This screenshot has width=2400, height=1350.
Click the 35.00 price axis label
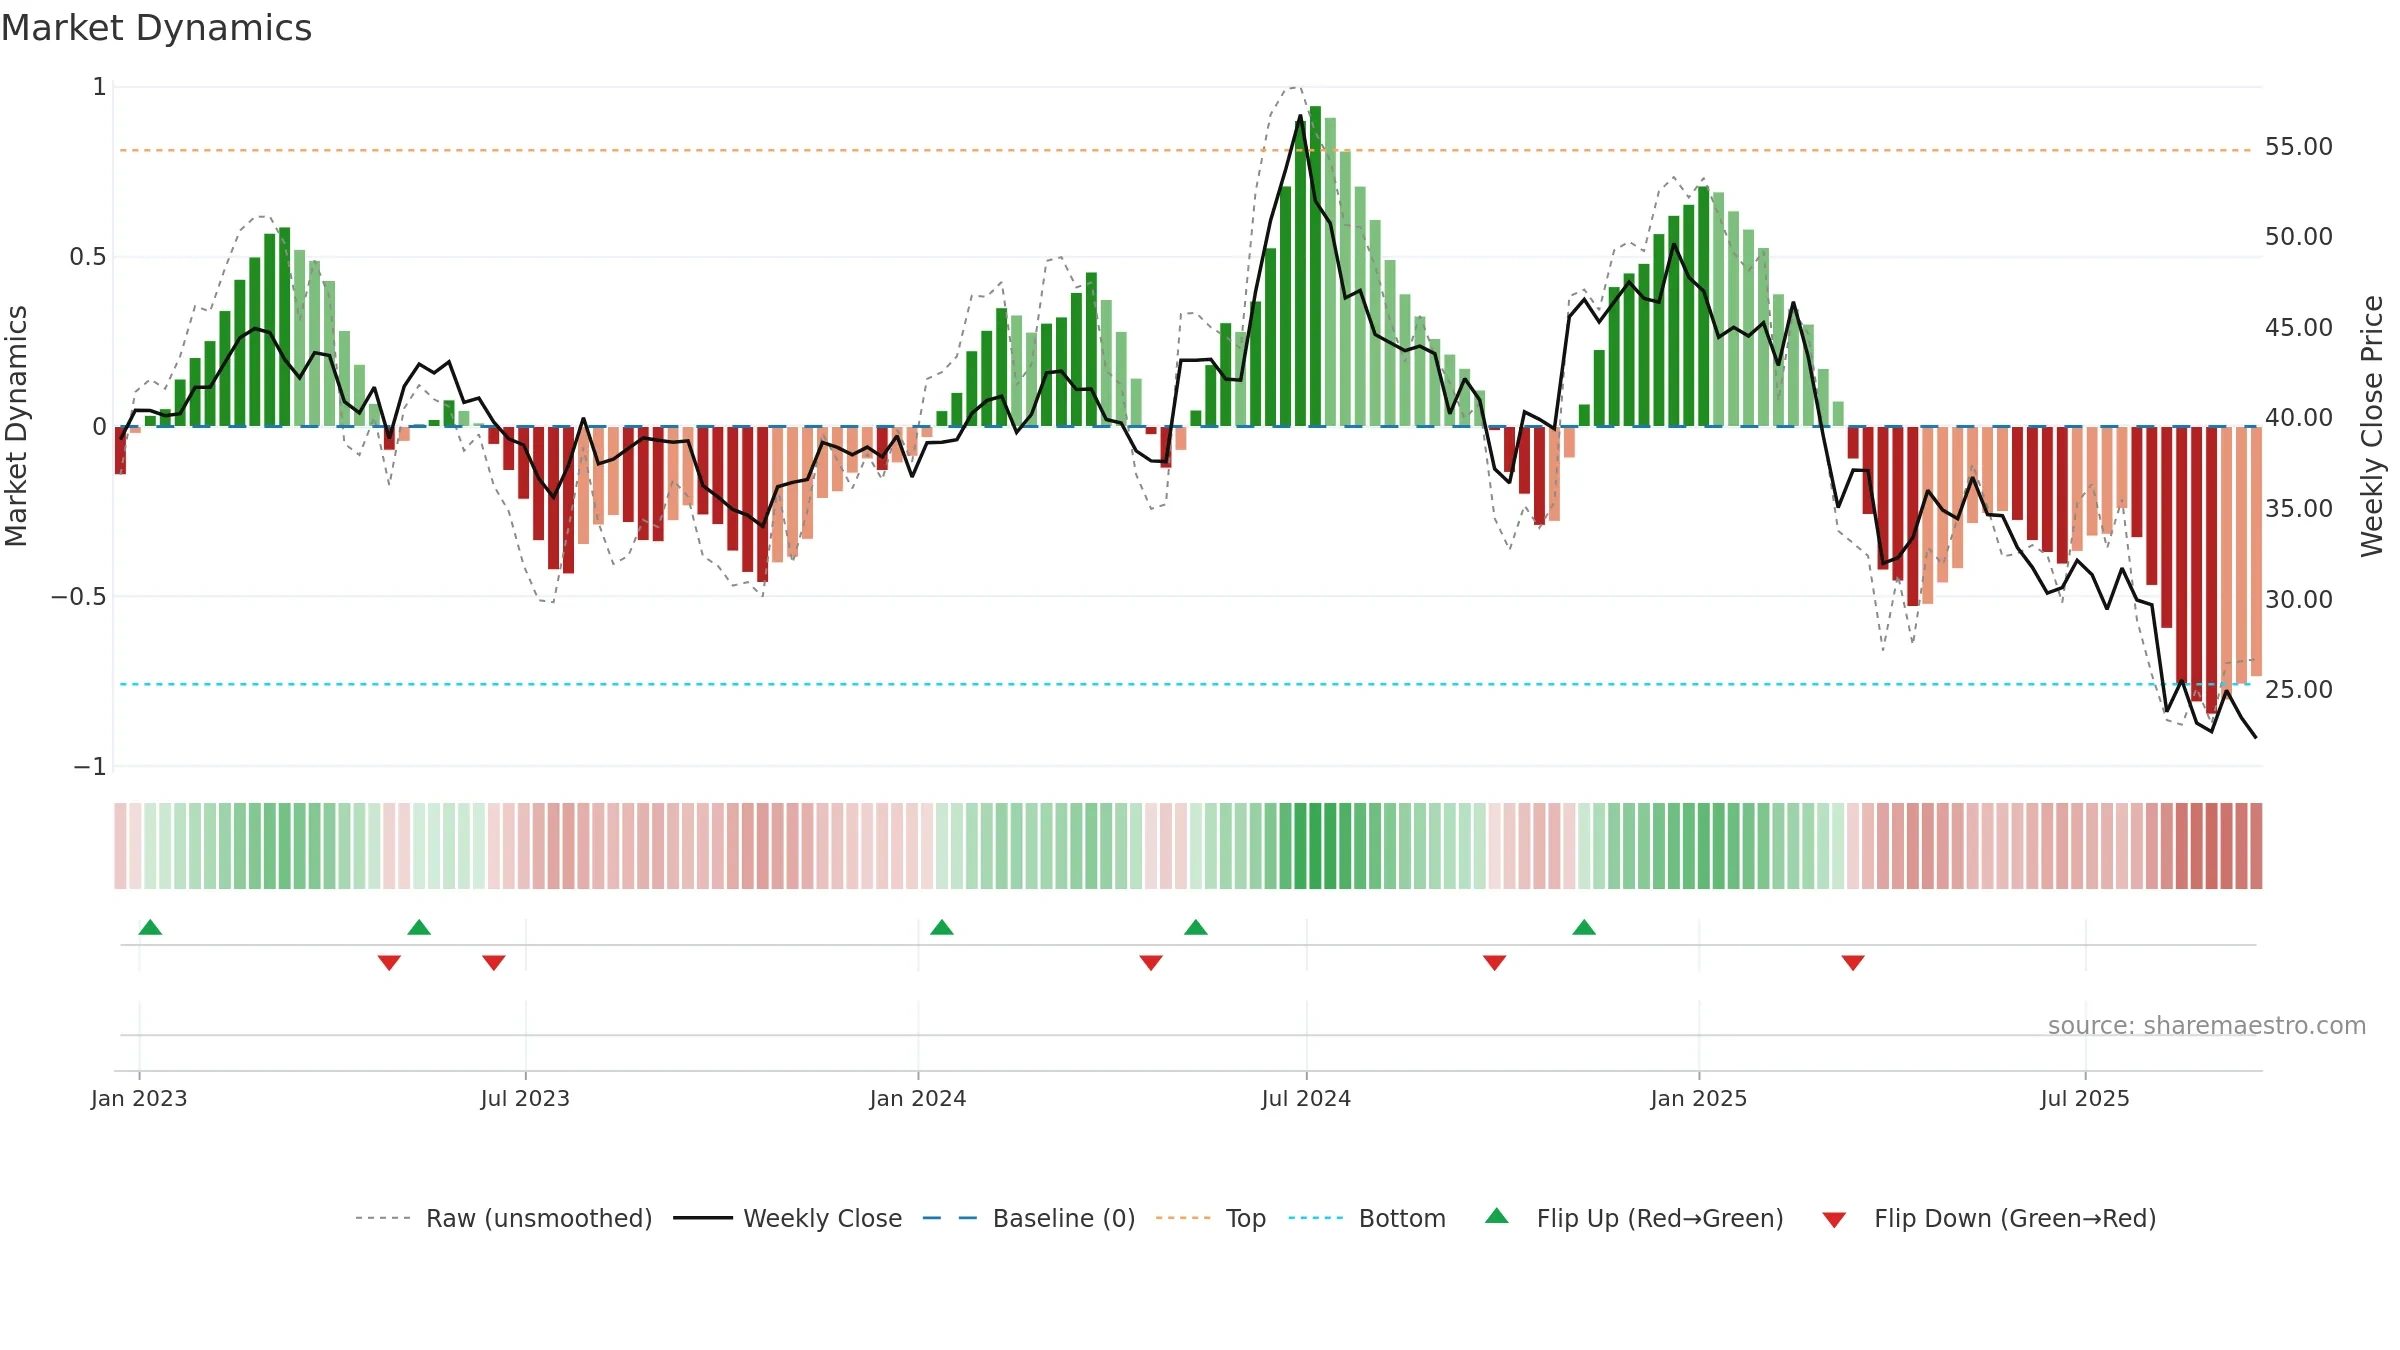click(x=2299, y=509)
